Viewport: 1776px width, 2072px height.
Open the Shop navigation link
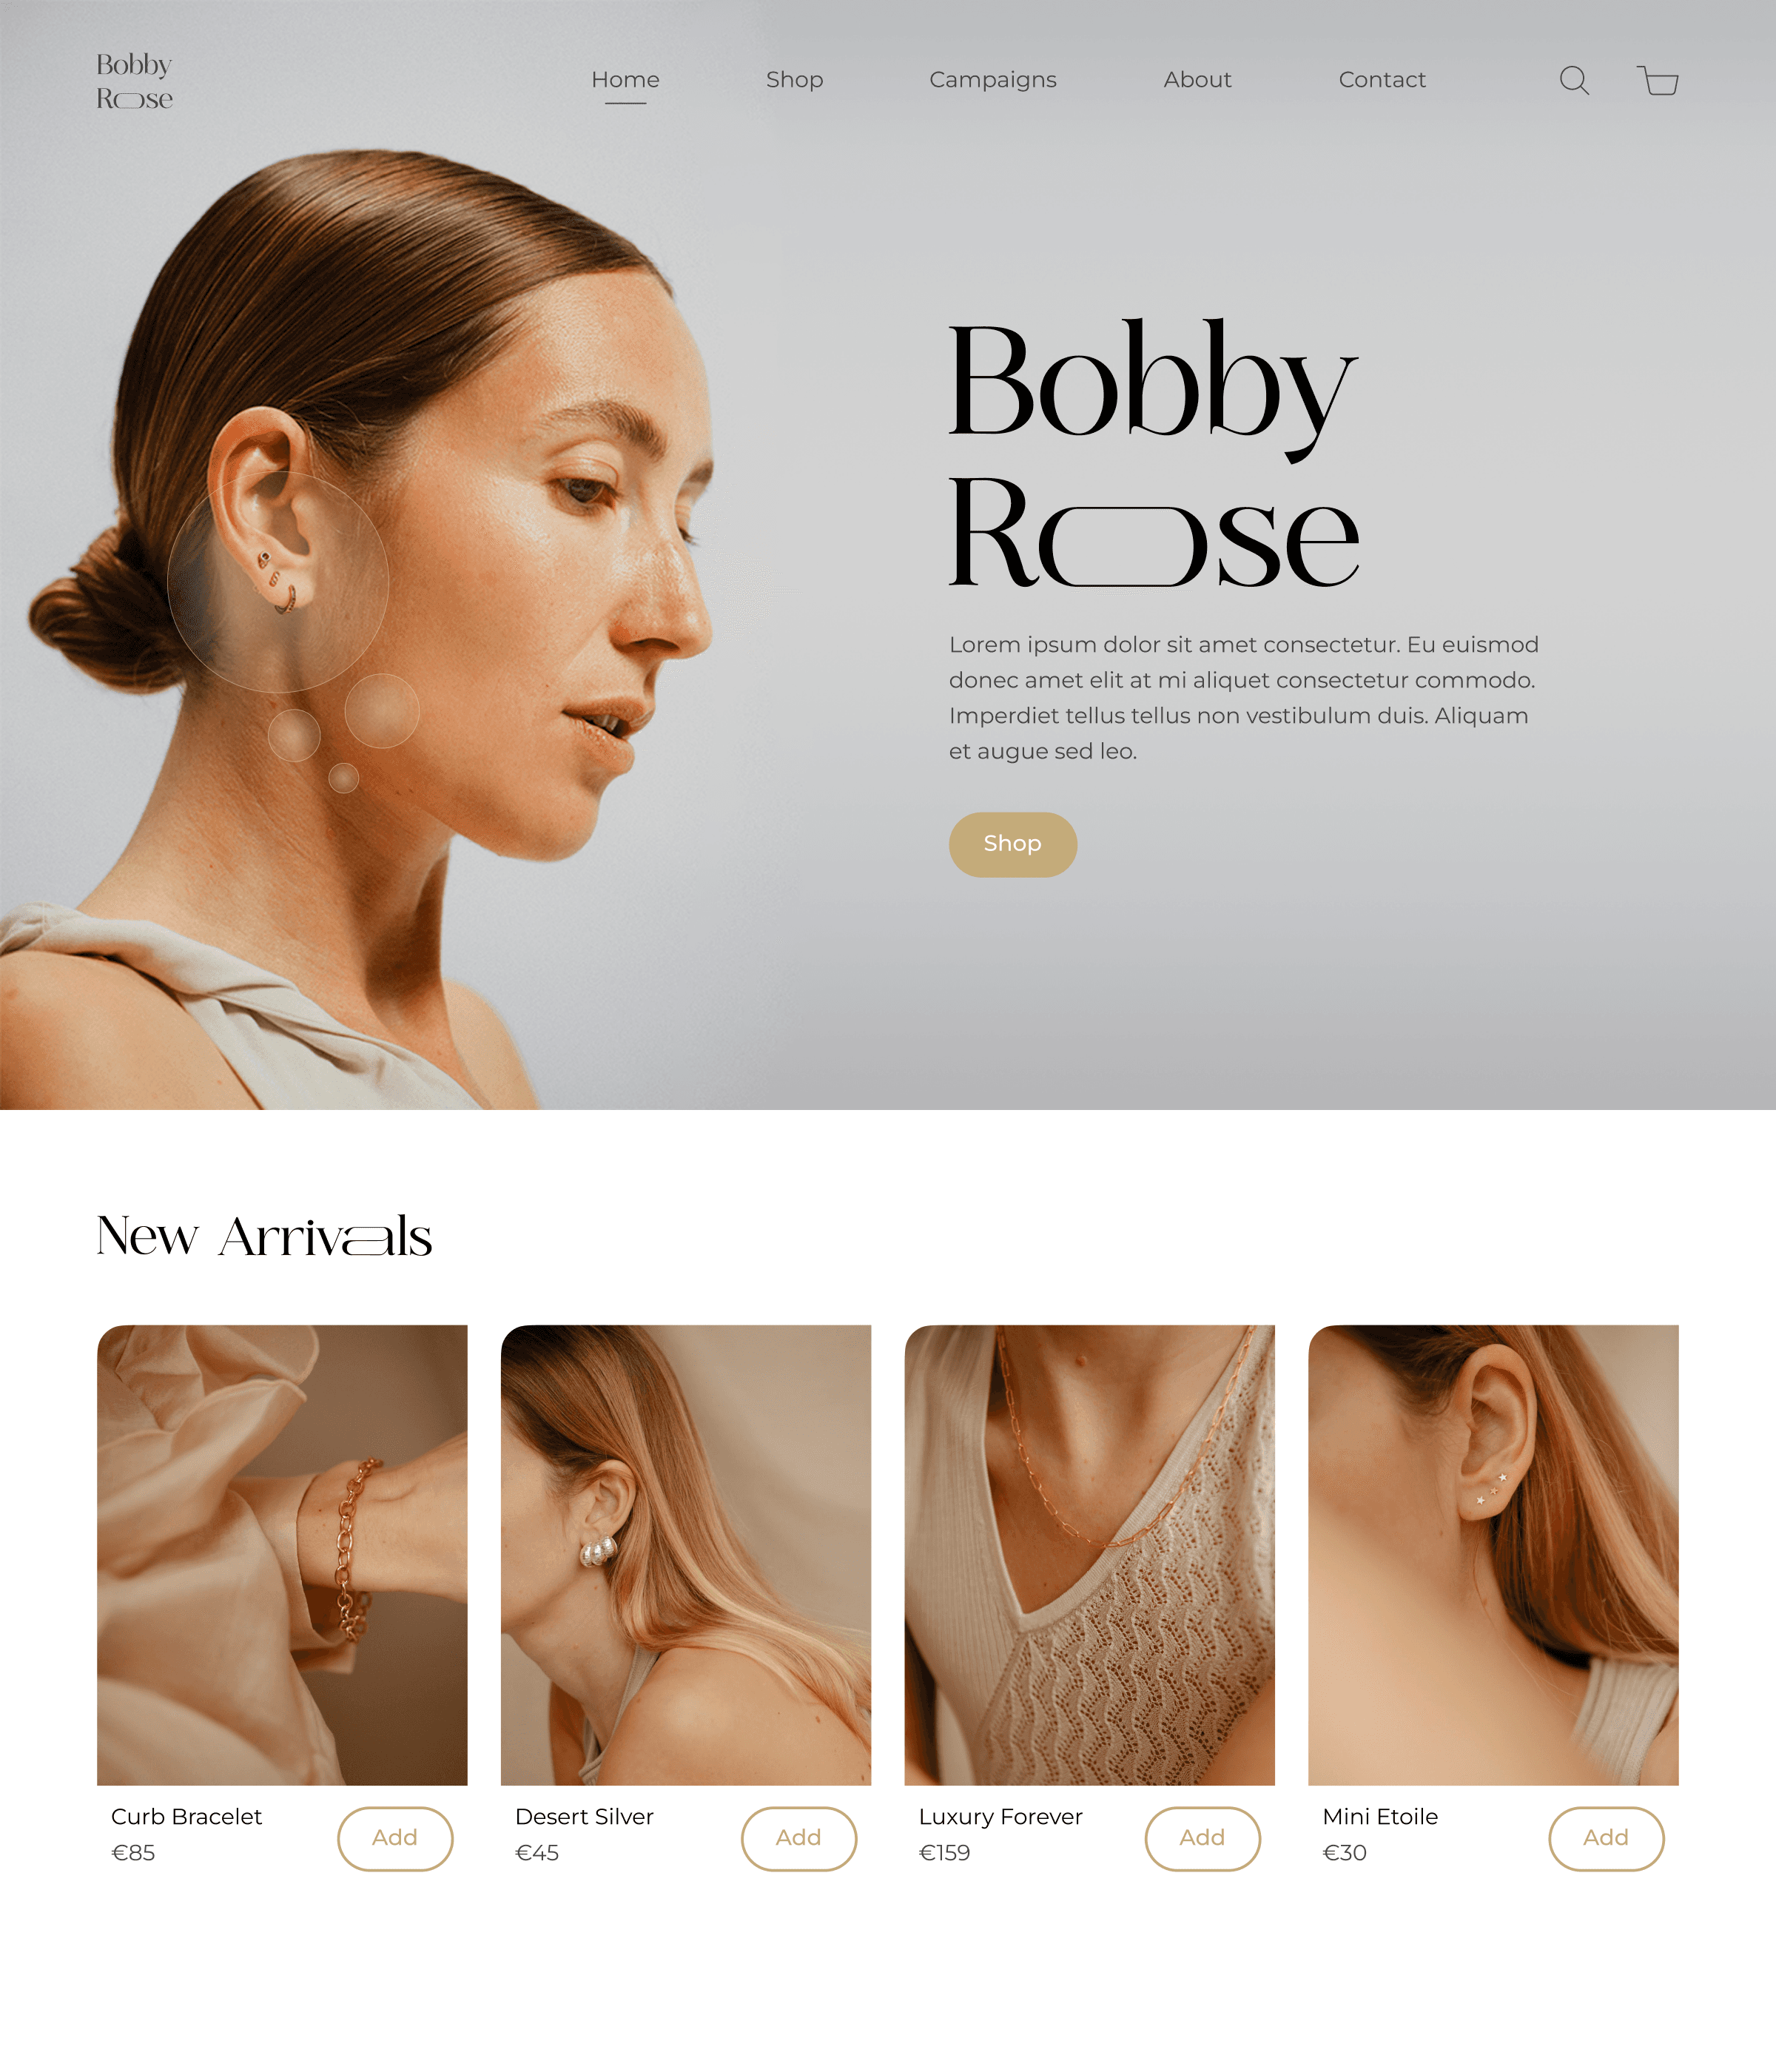point(794,79)
